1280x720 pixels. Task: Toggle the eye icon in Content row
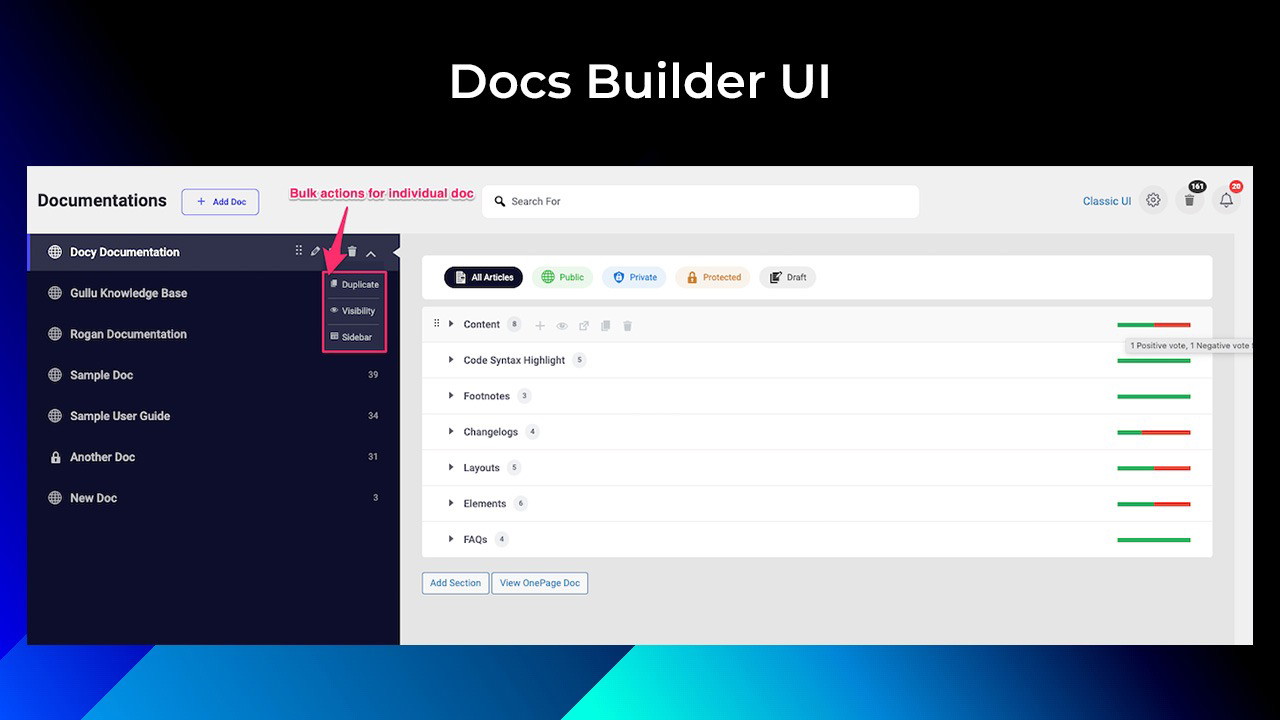click(x=562, y=326)
